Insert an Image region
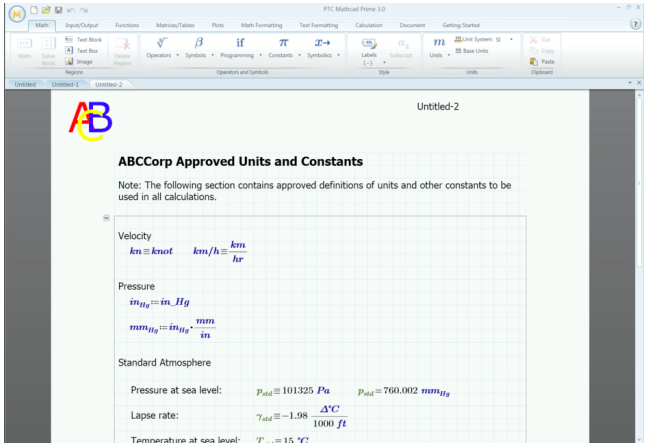The height and width of the screenshot is (447, 648). point(81,61)
